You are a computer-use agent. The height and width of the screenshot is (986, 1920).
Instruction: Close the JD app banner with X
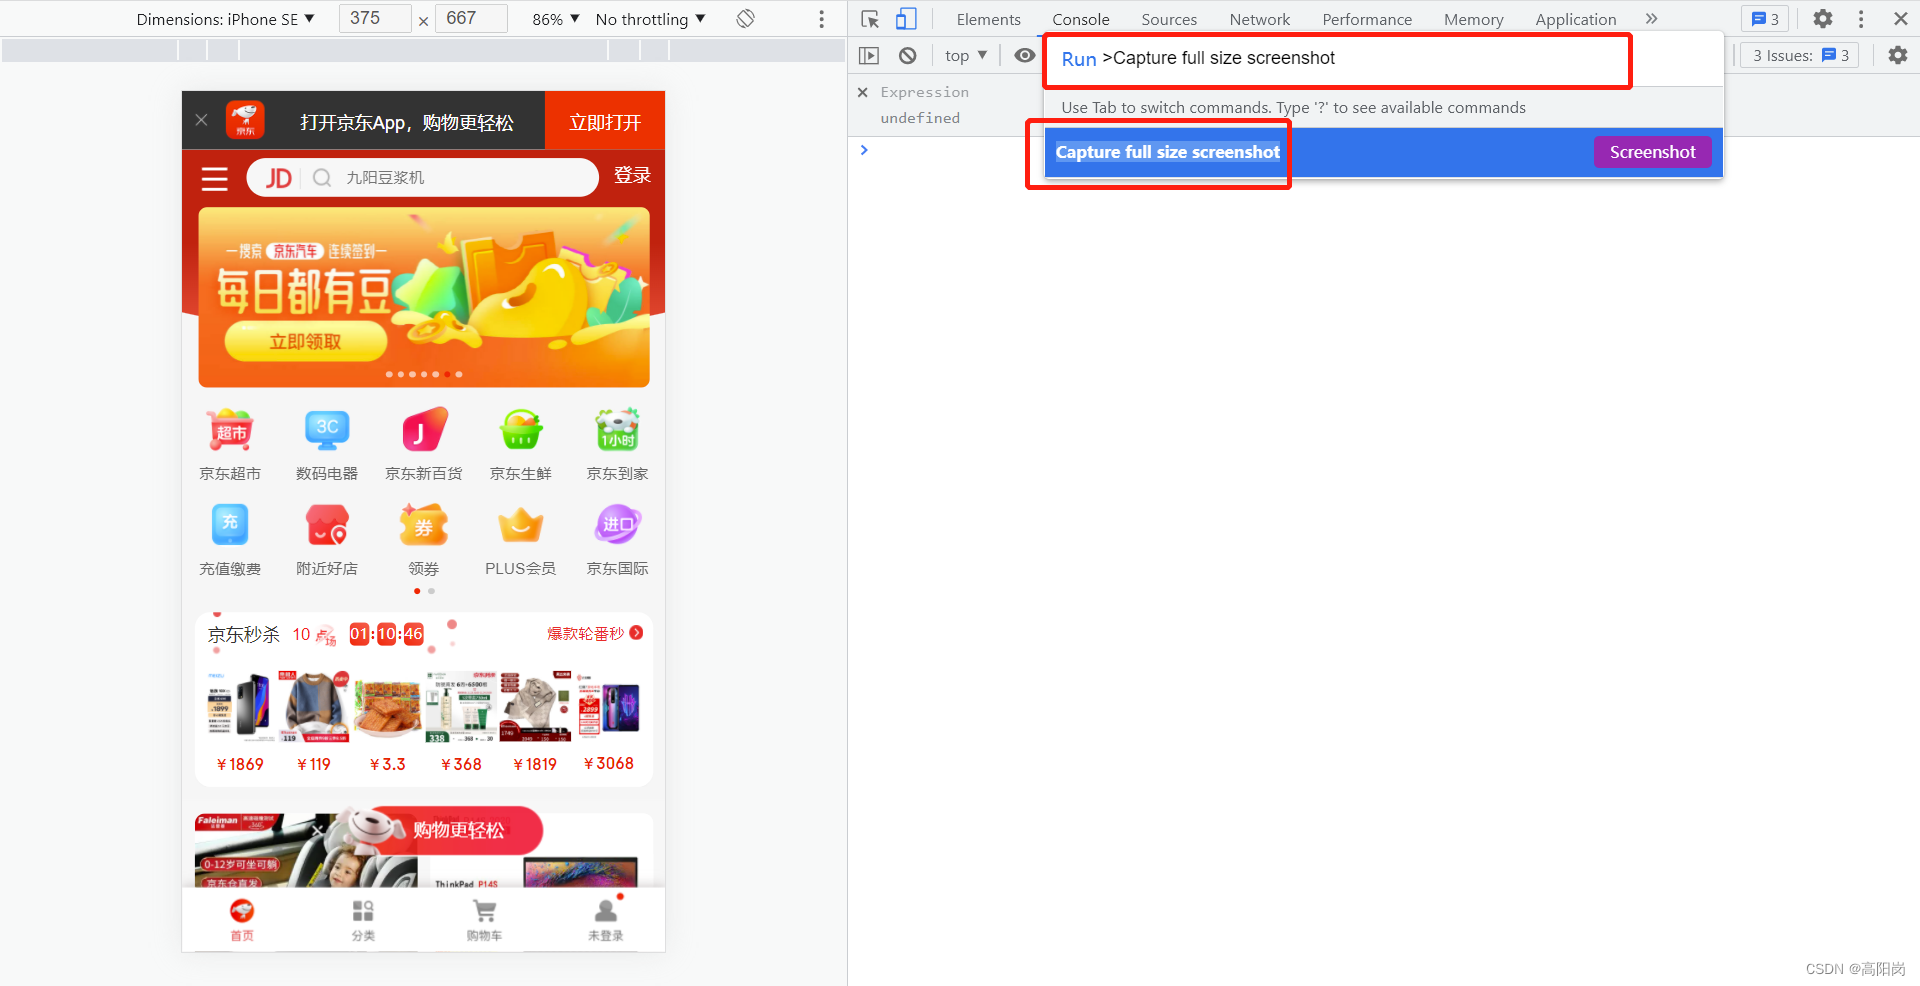(201, 120)
